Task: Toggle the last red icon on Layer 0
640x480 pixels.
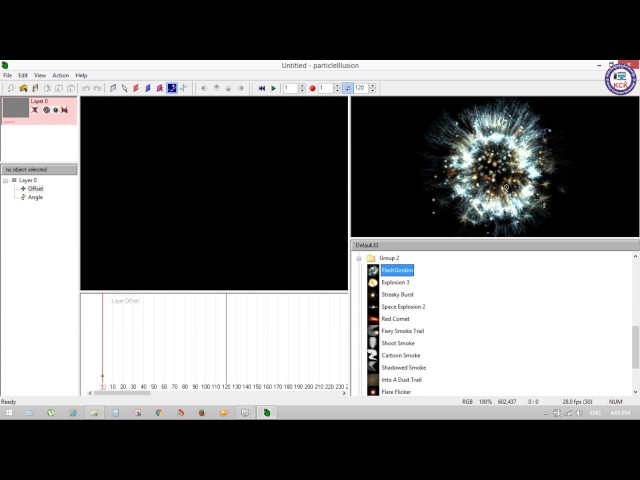Action: pyautogui.click(x=64, y=110)
